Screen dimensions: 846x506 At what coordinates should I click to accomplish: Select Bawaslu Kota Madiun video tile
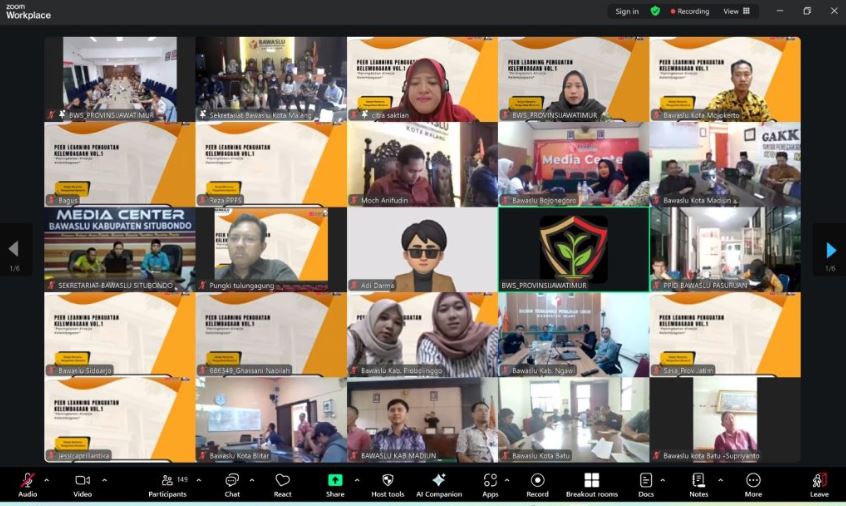725,164
